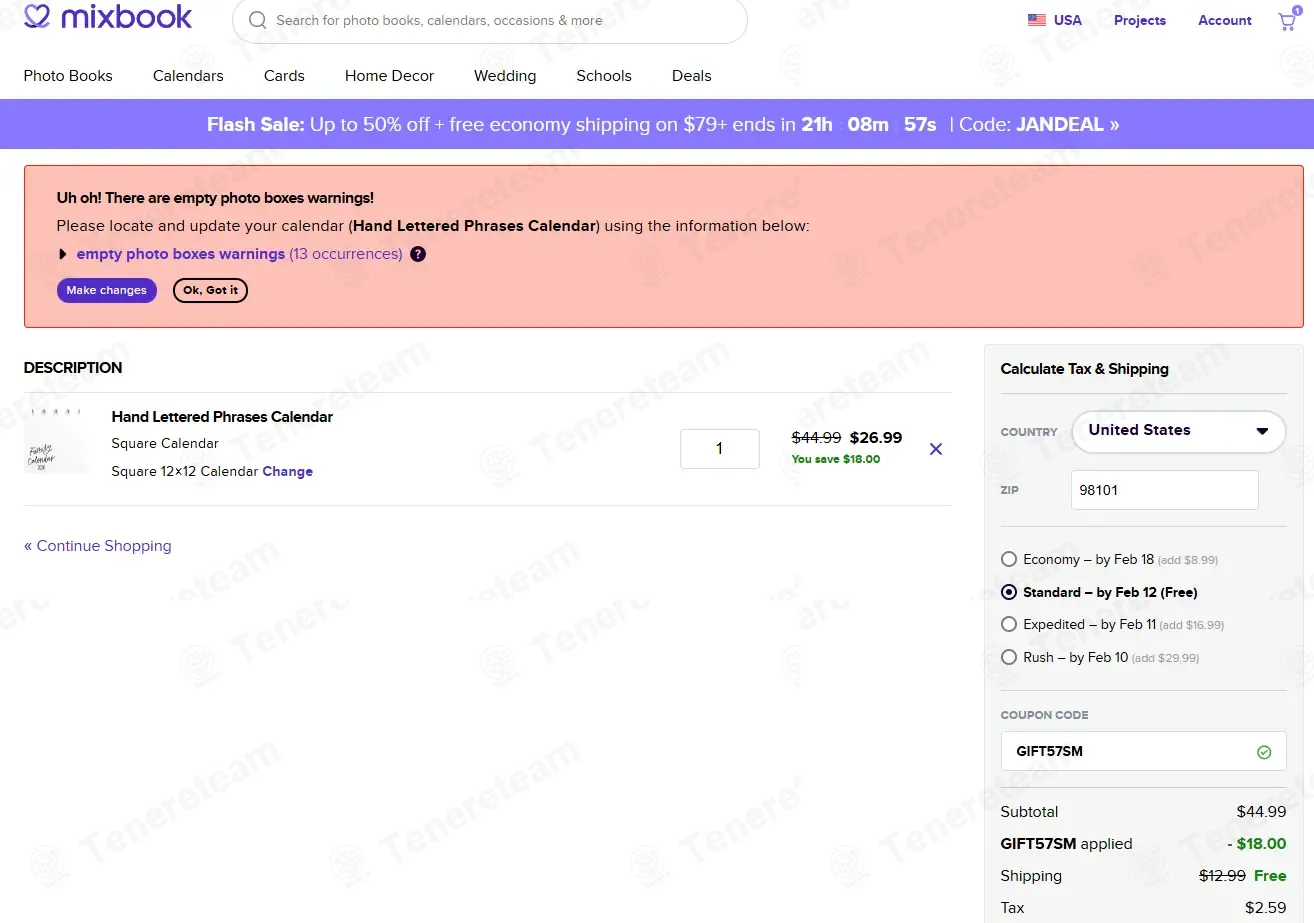Select Economy shipping by Feb 18

click(1009, 559)
